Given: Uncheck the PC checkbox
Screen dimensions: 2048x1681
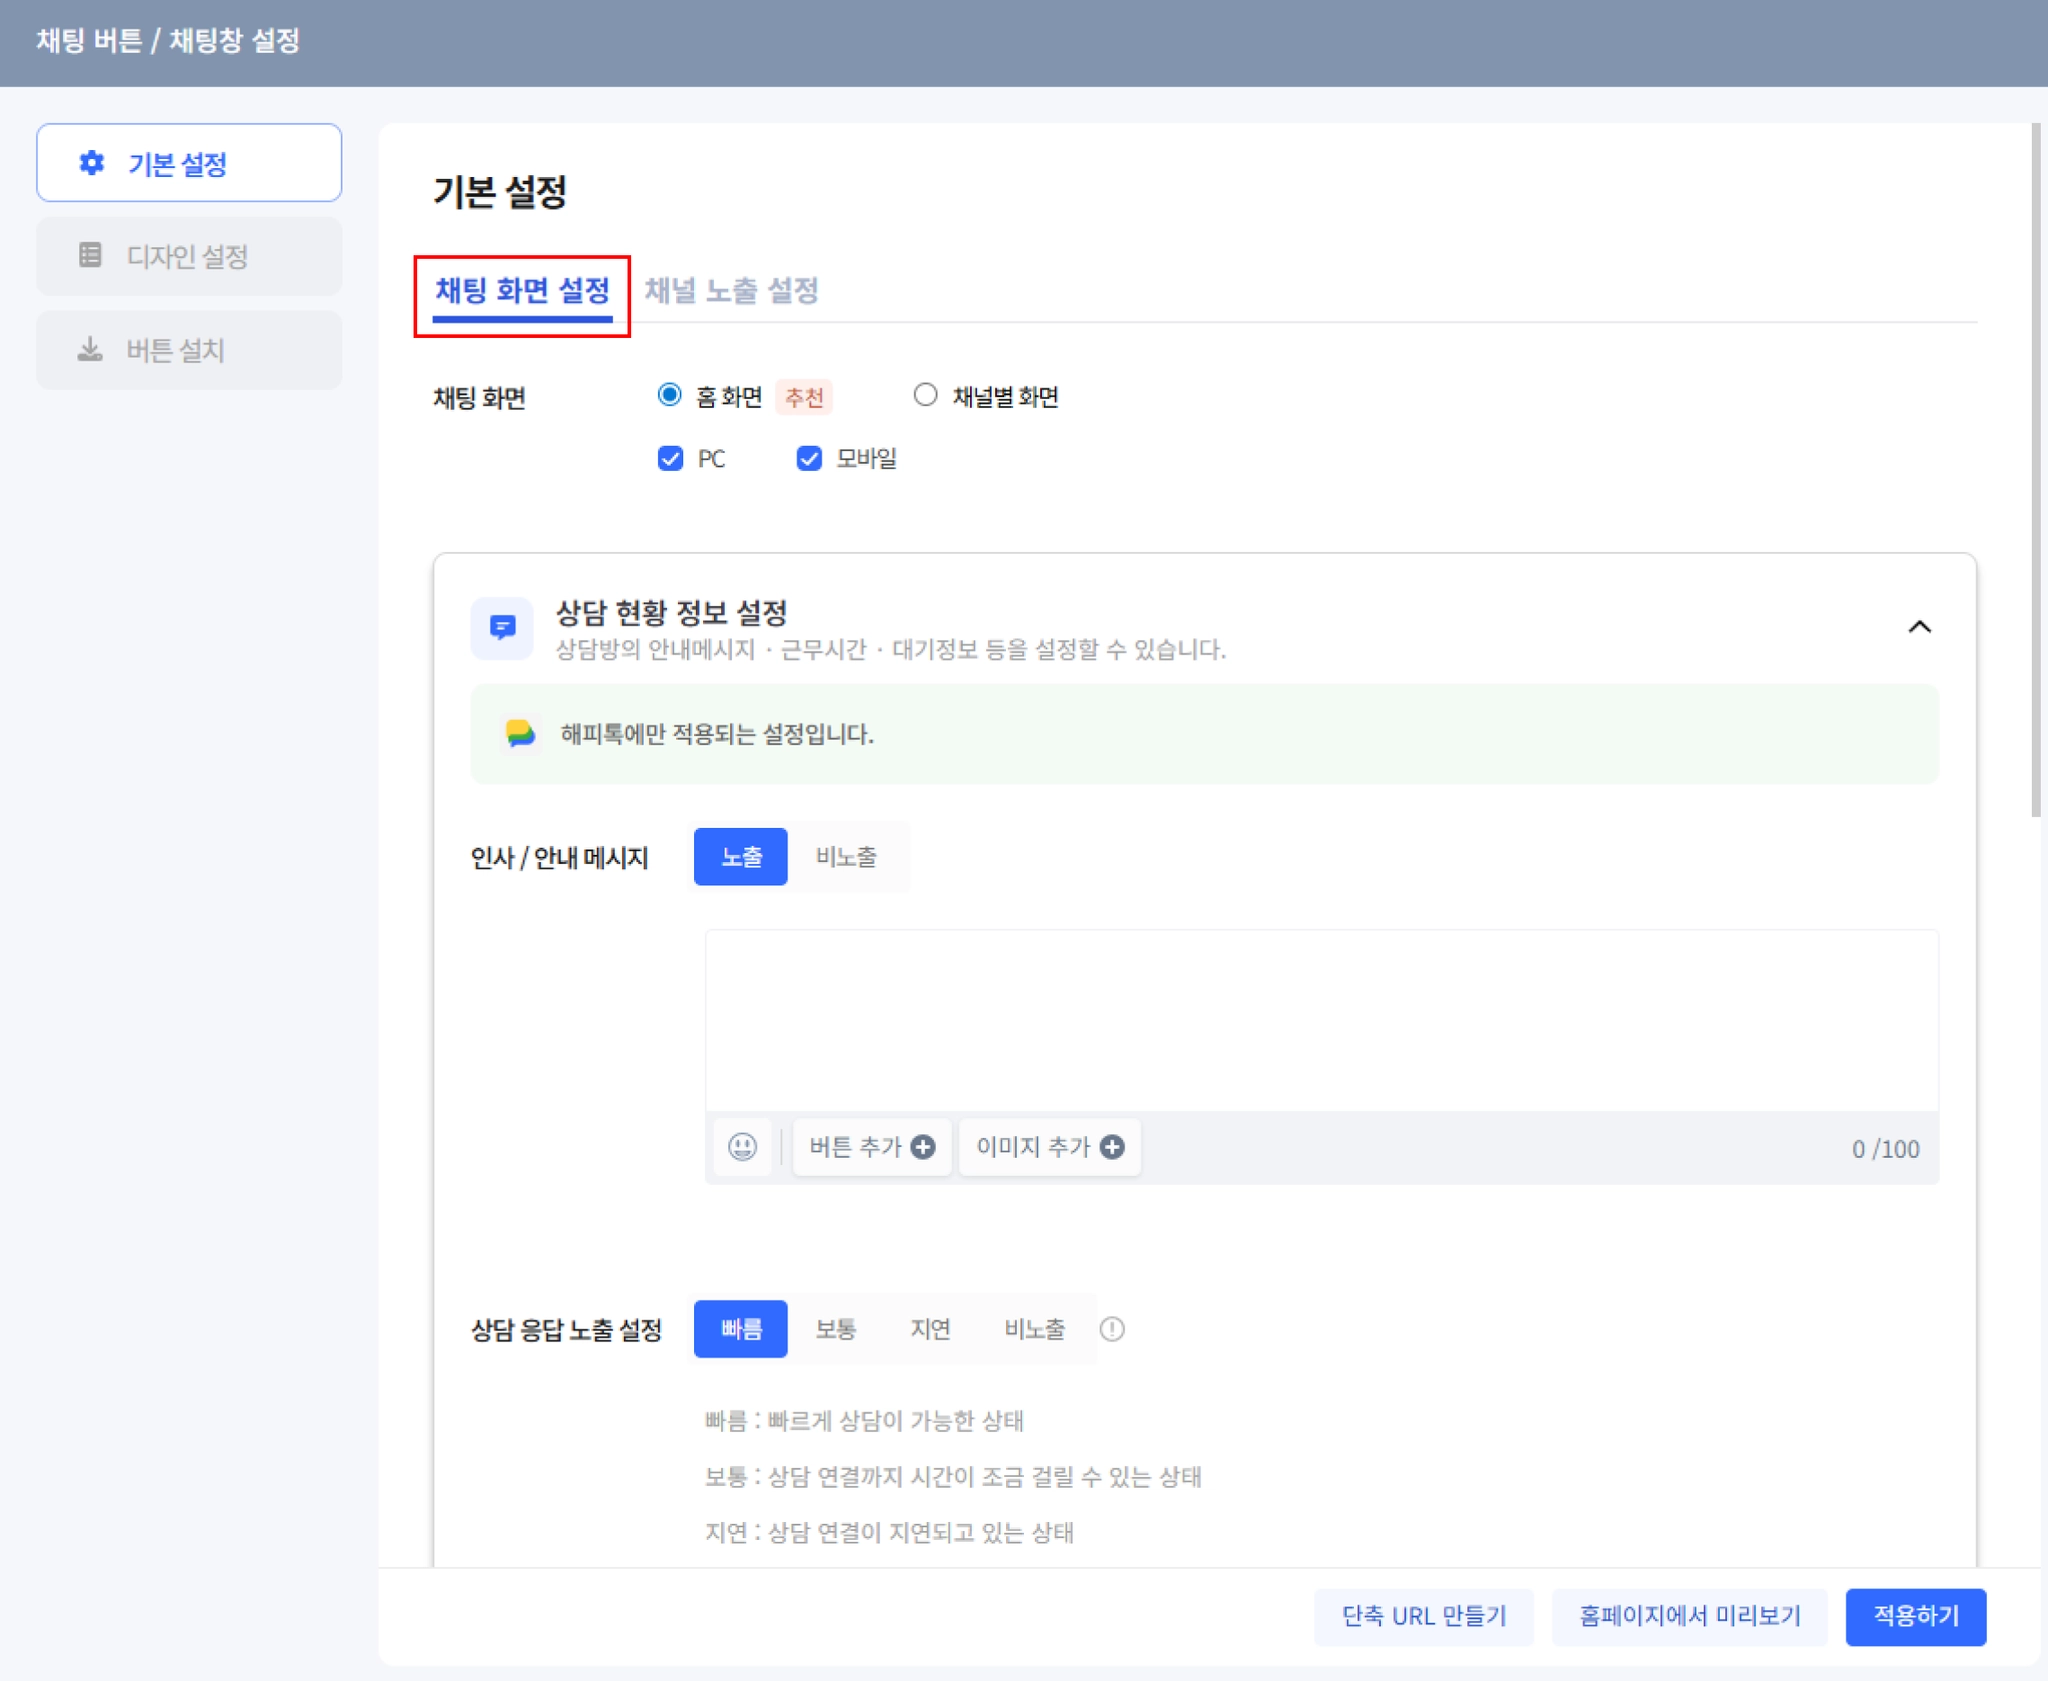Looking at the screenshot, I should click(670, 459).
